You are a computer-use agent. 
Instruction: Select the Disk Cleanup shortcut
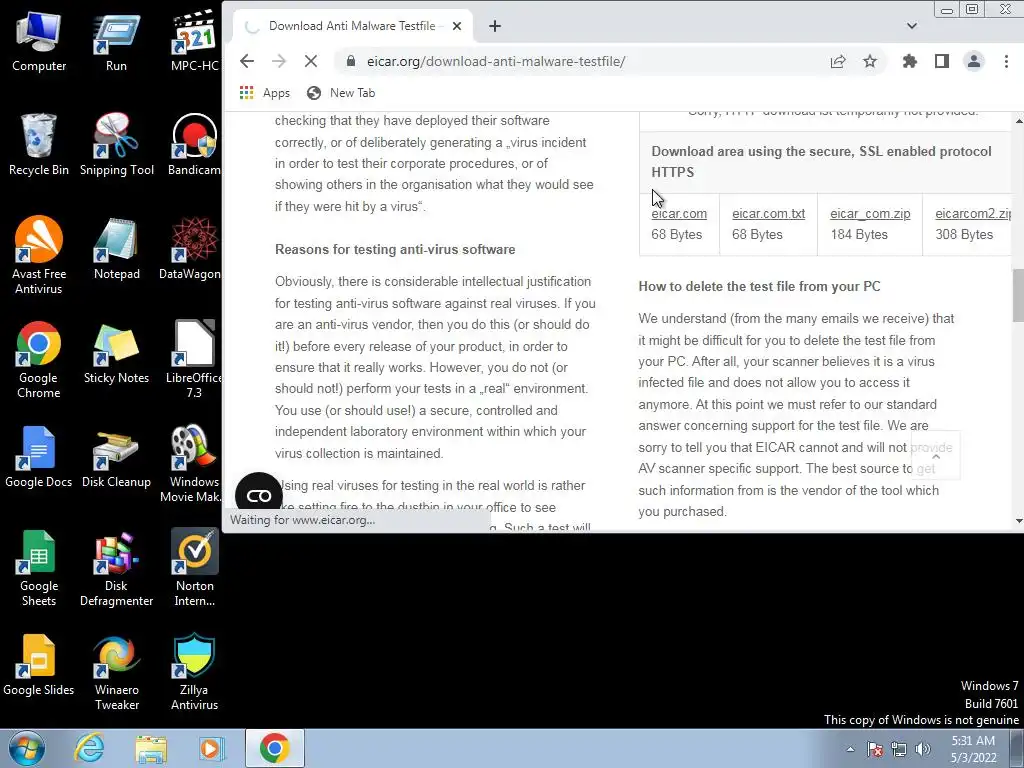[x=116, y=456]
